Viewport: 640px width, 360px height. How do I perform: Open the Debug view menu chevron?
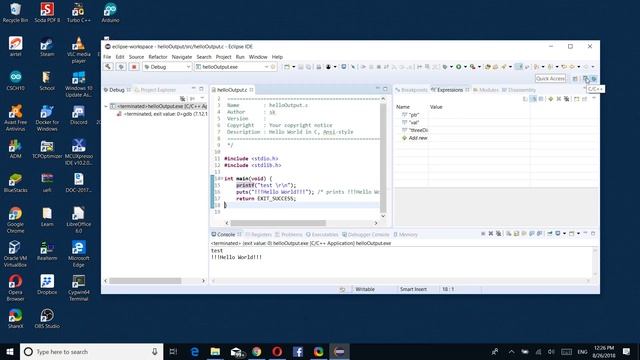pyautogui.click(x=202, y=98)
